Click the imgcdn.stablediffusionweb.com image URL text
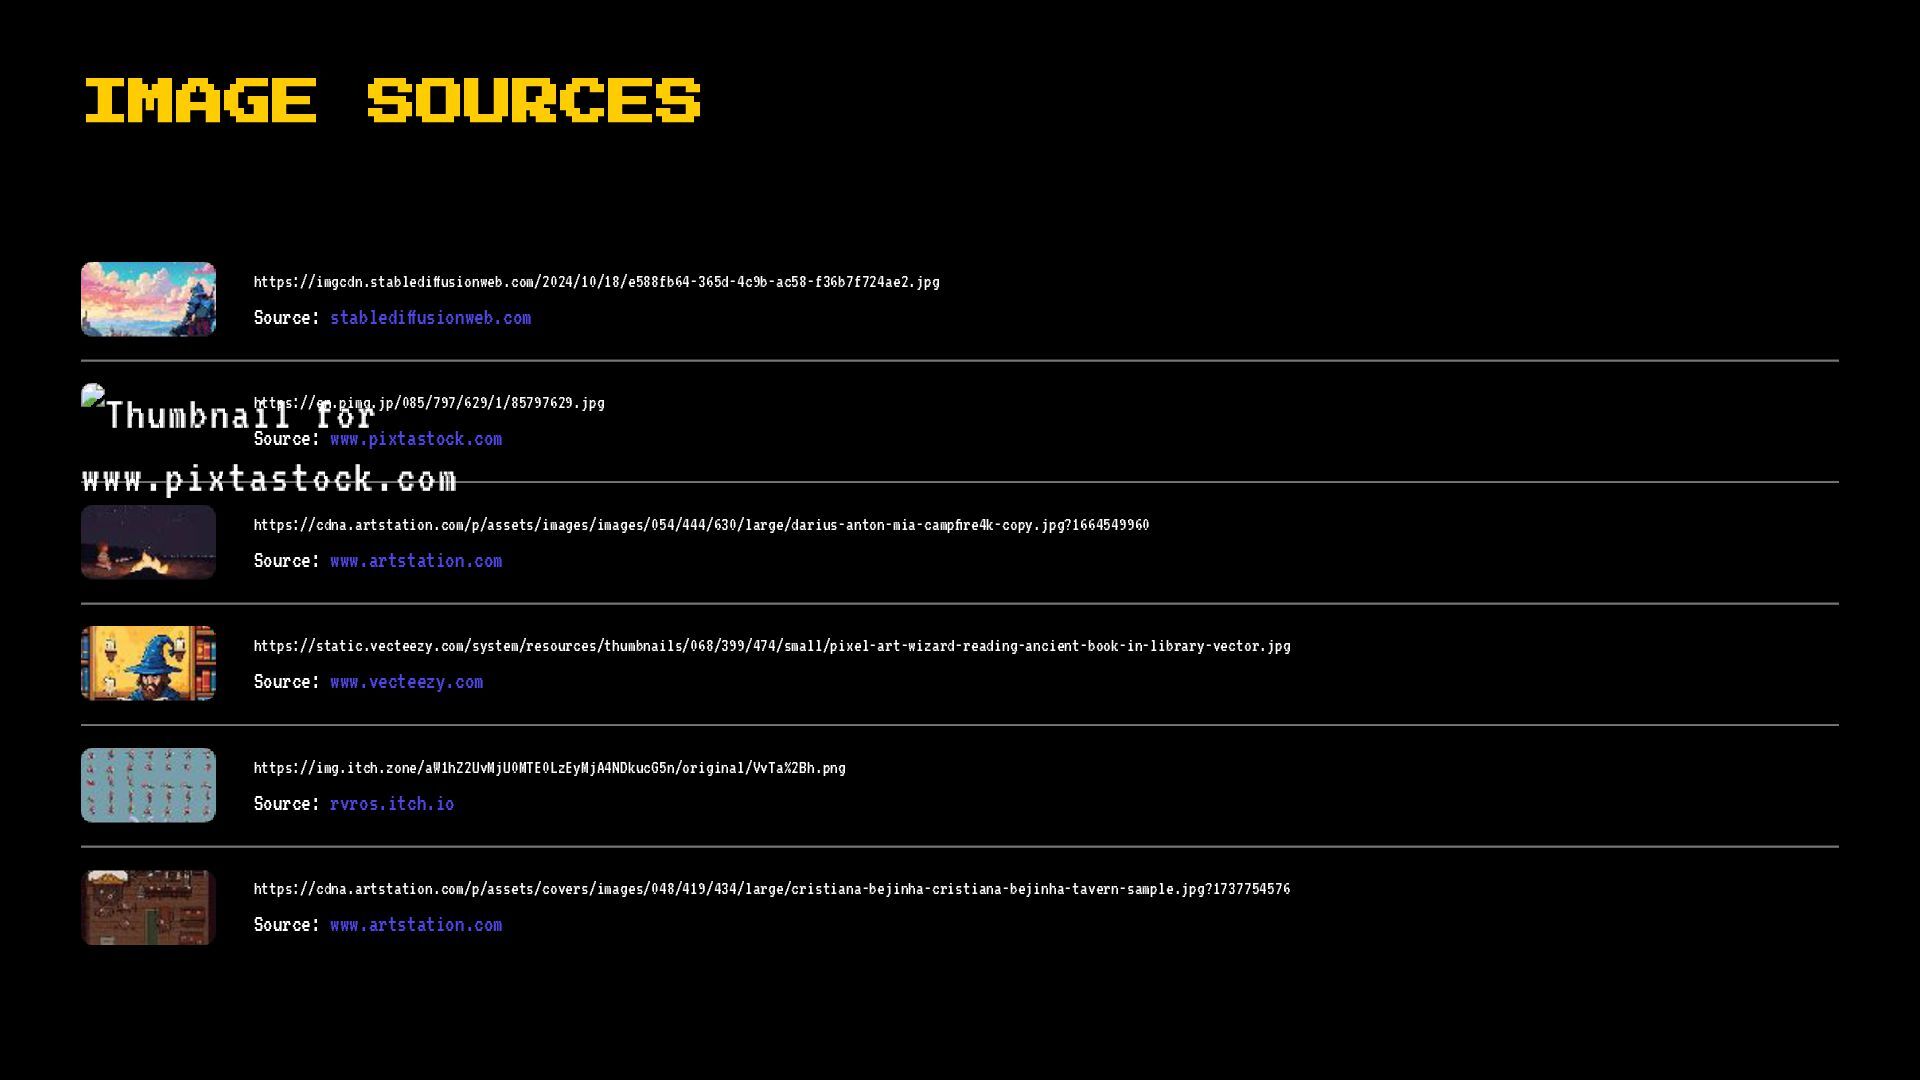Image resolution: width=1920 pixels, height=1080 pixels. (x=596, y=282)
